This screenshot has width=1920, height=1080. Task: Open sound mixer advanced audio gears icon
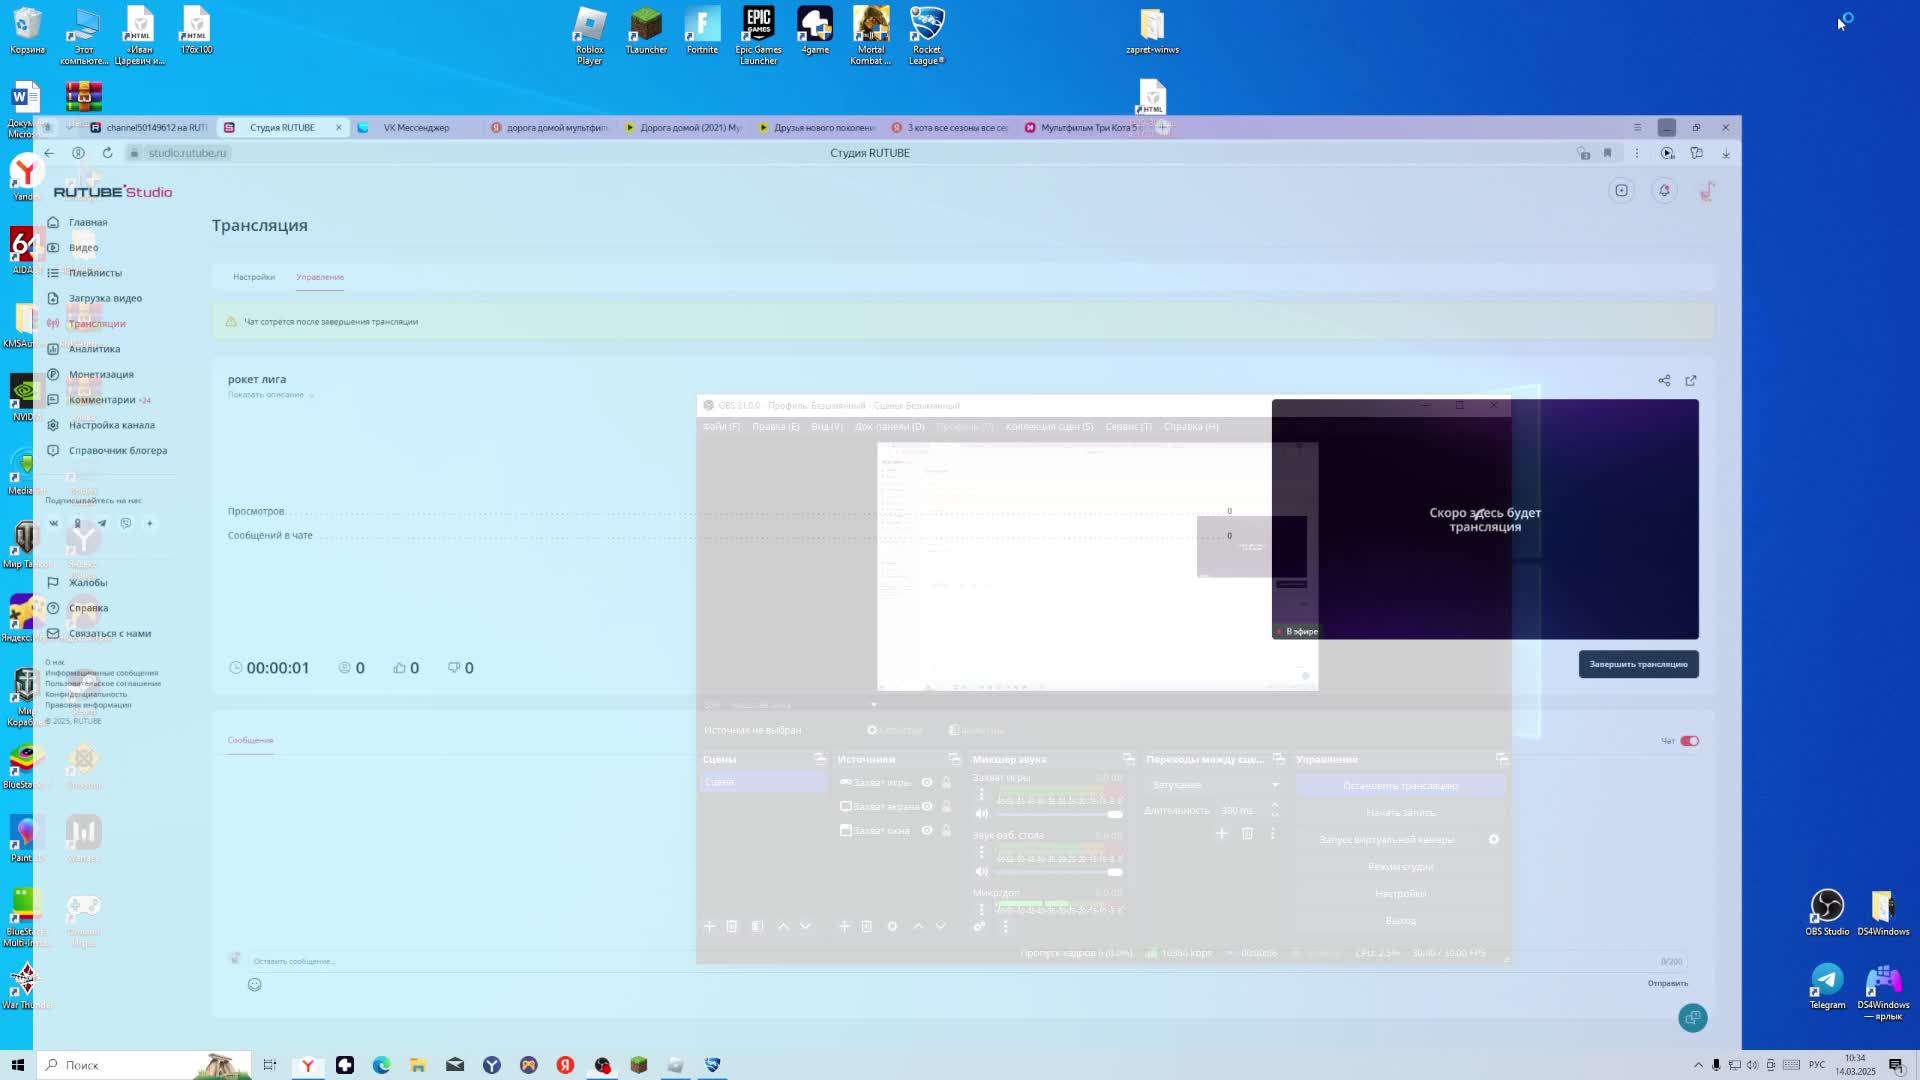[980, 927]
